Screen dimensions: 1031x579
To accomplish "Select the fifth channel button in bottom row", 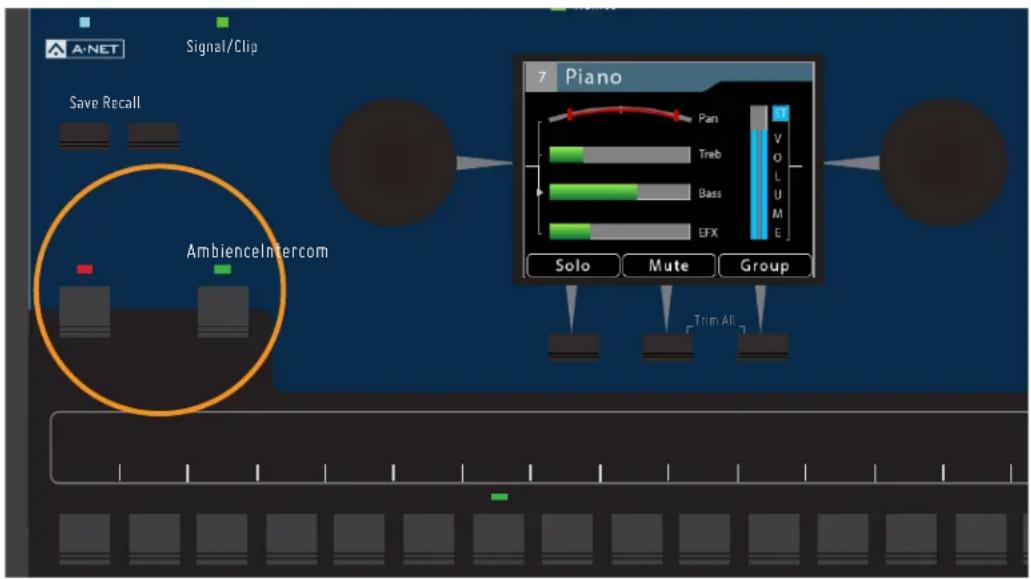I will [x=359, y=539].
